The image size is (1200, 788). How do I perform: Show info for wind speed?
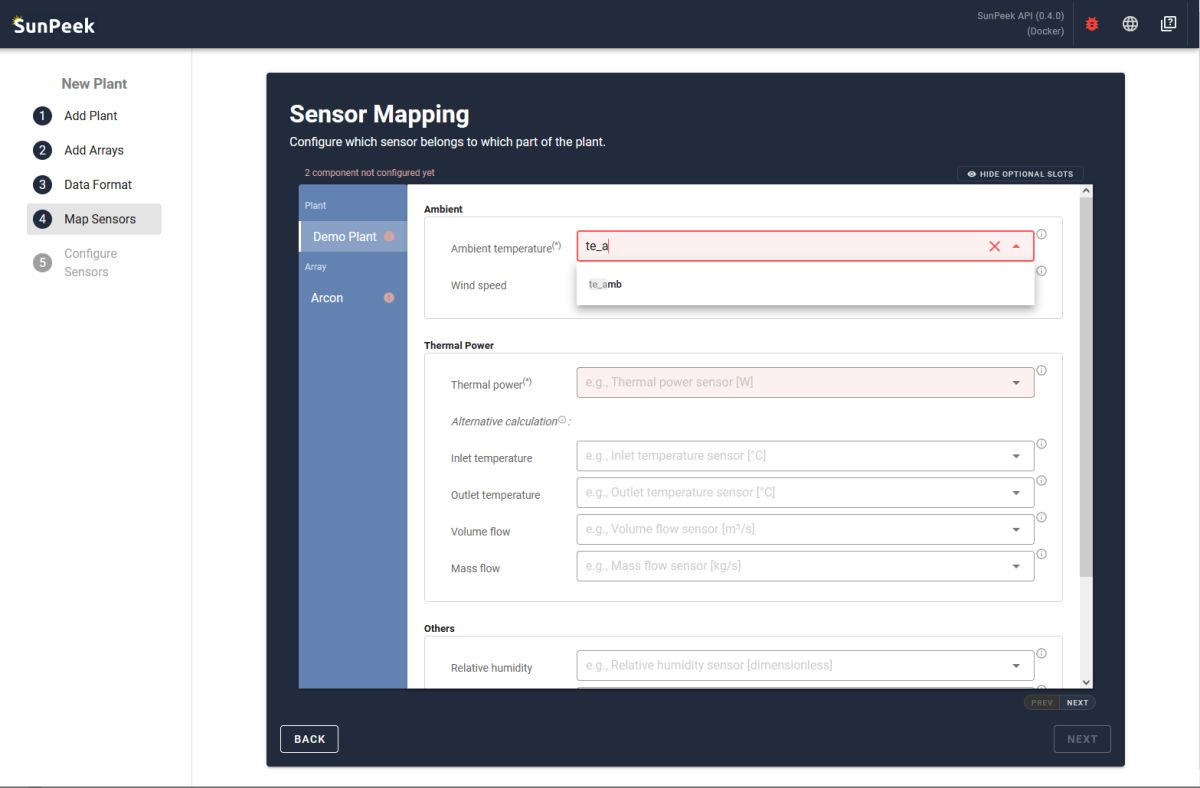(x=1041, y=271)
